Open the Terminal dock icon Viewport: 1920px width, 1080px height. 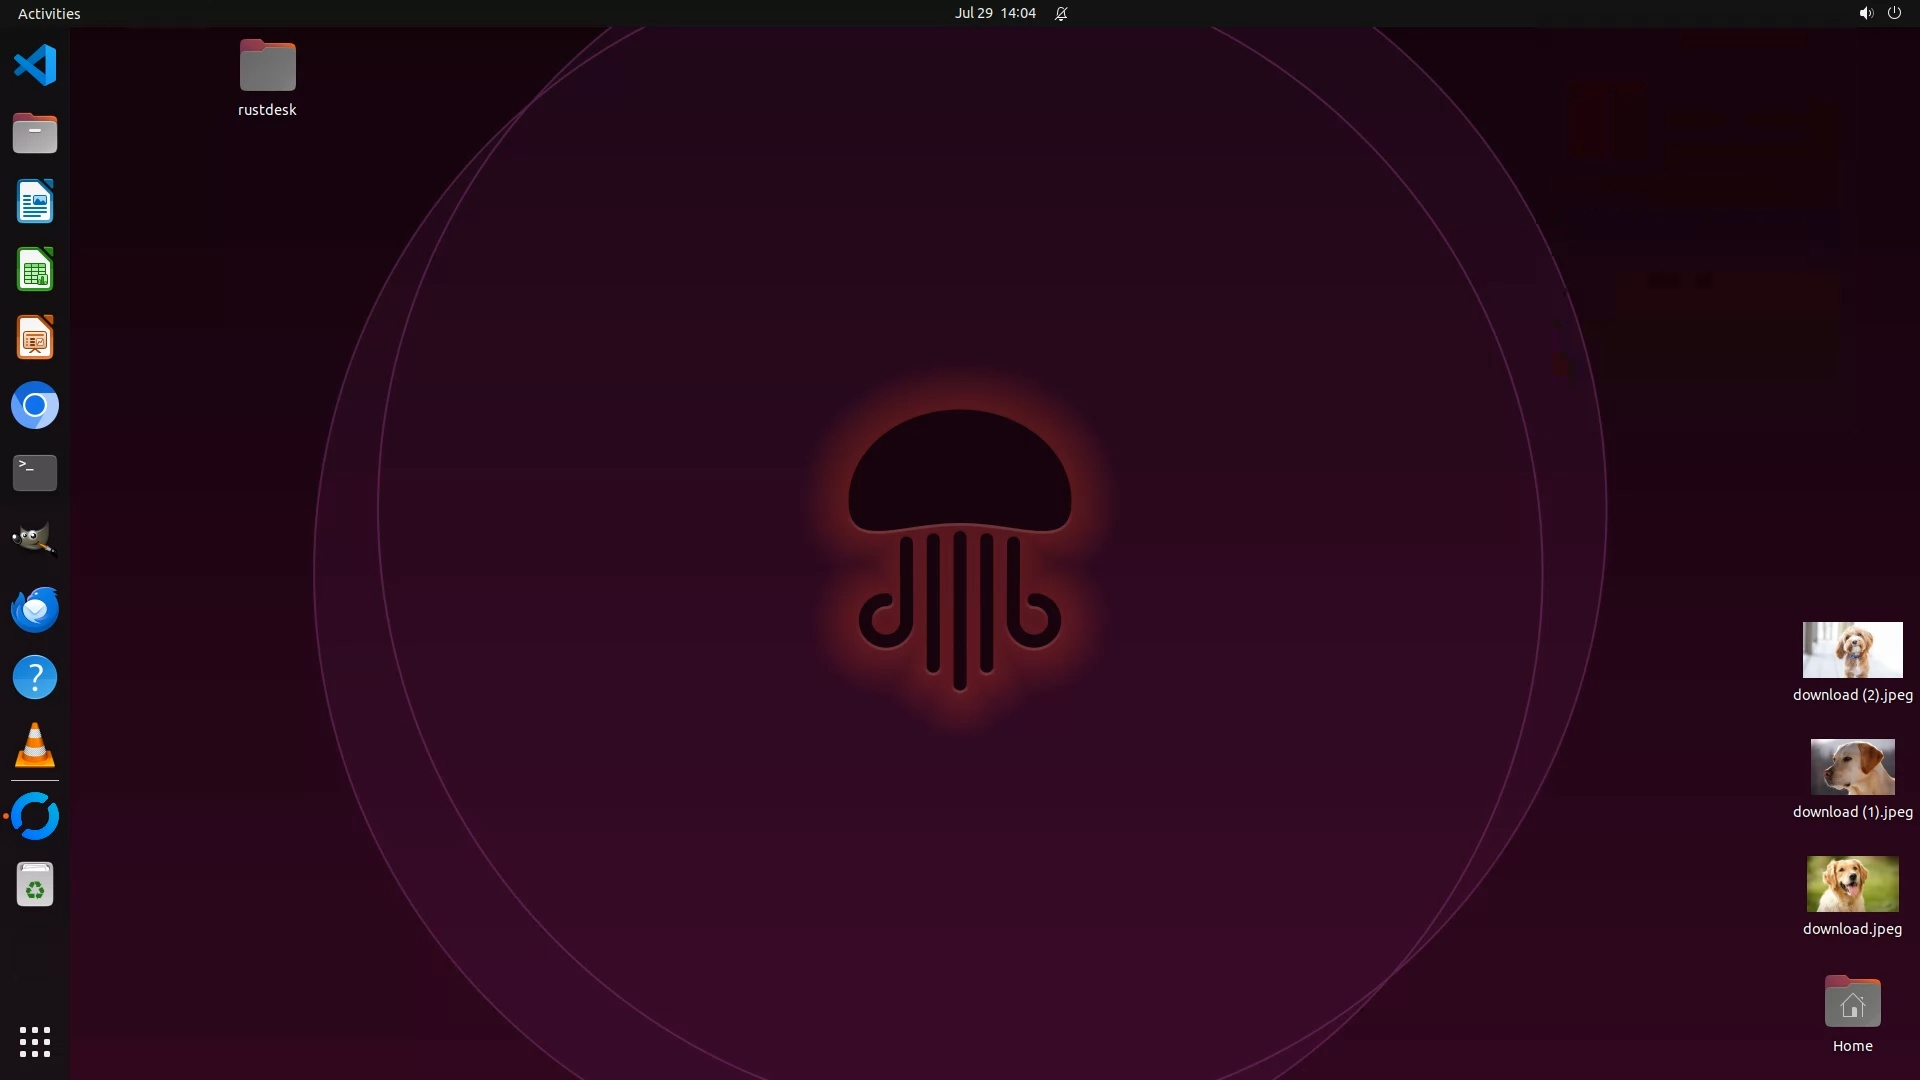pyautogui.click(x=35, y=473)
